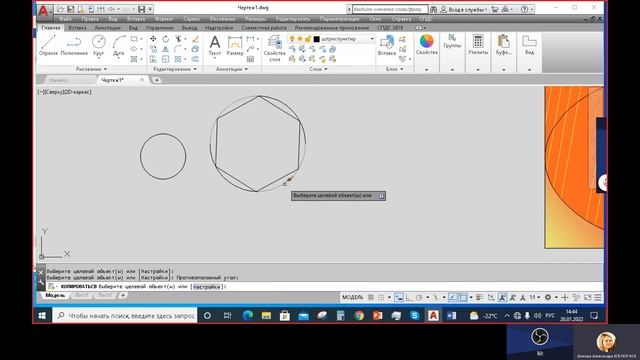
Task: Click the Hatch icon in Рисование panel
Action: pyautogui.click(x=134, y=59)
